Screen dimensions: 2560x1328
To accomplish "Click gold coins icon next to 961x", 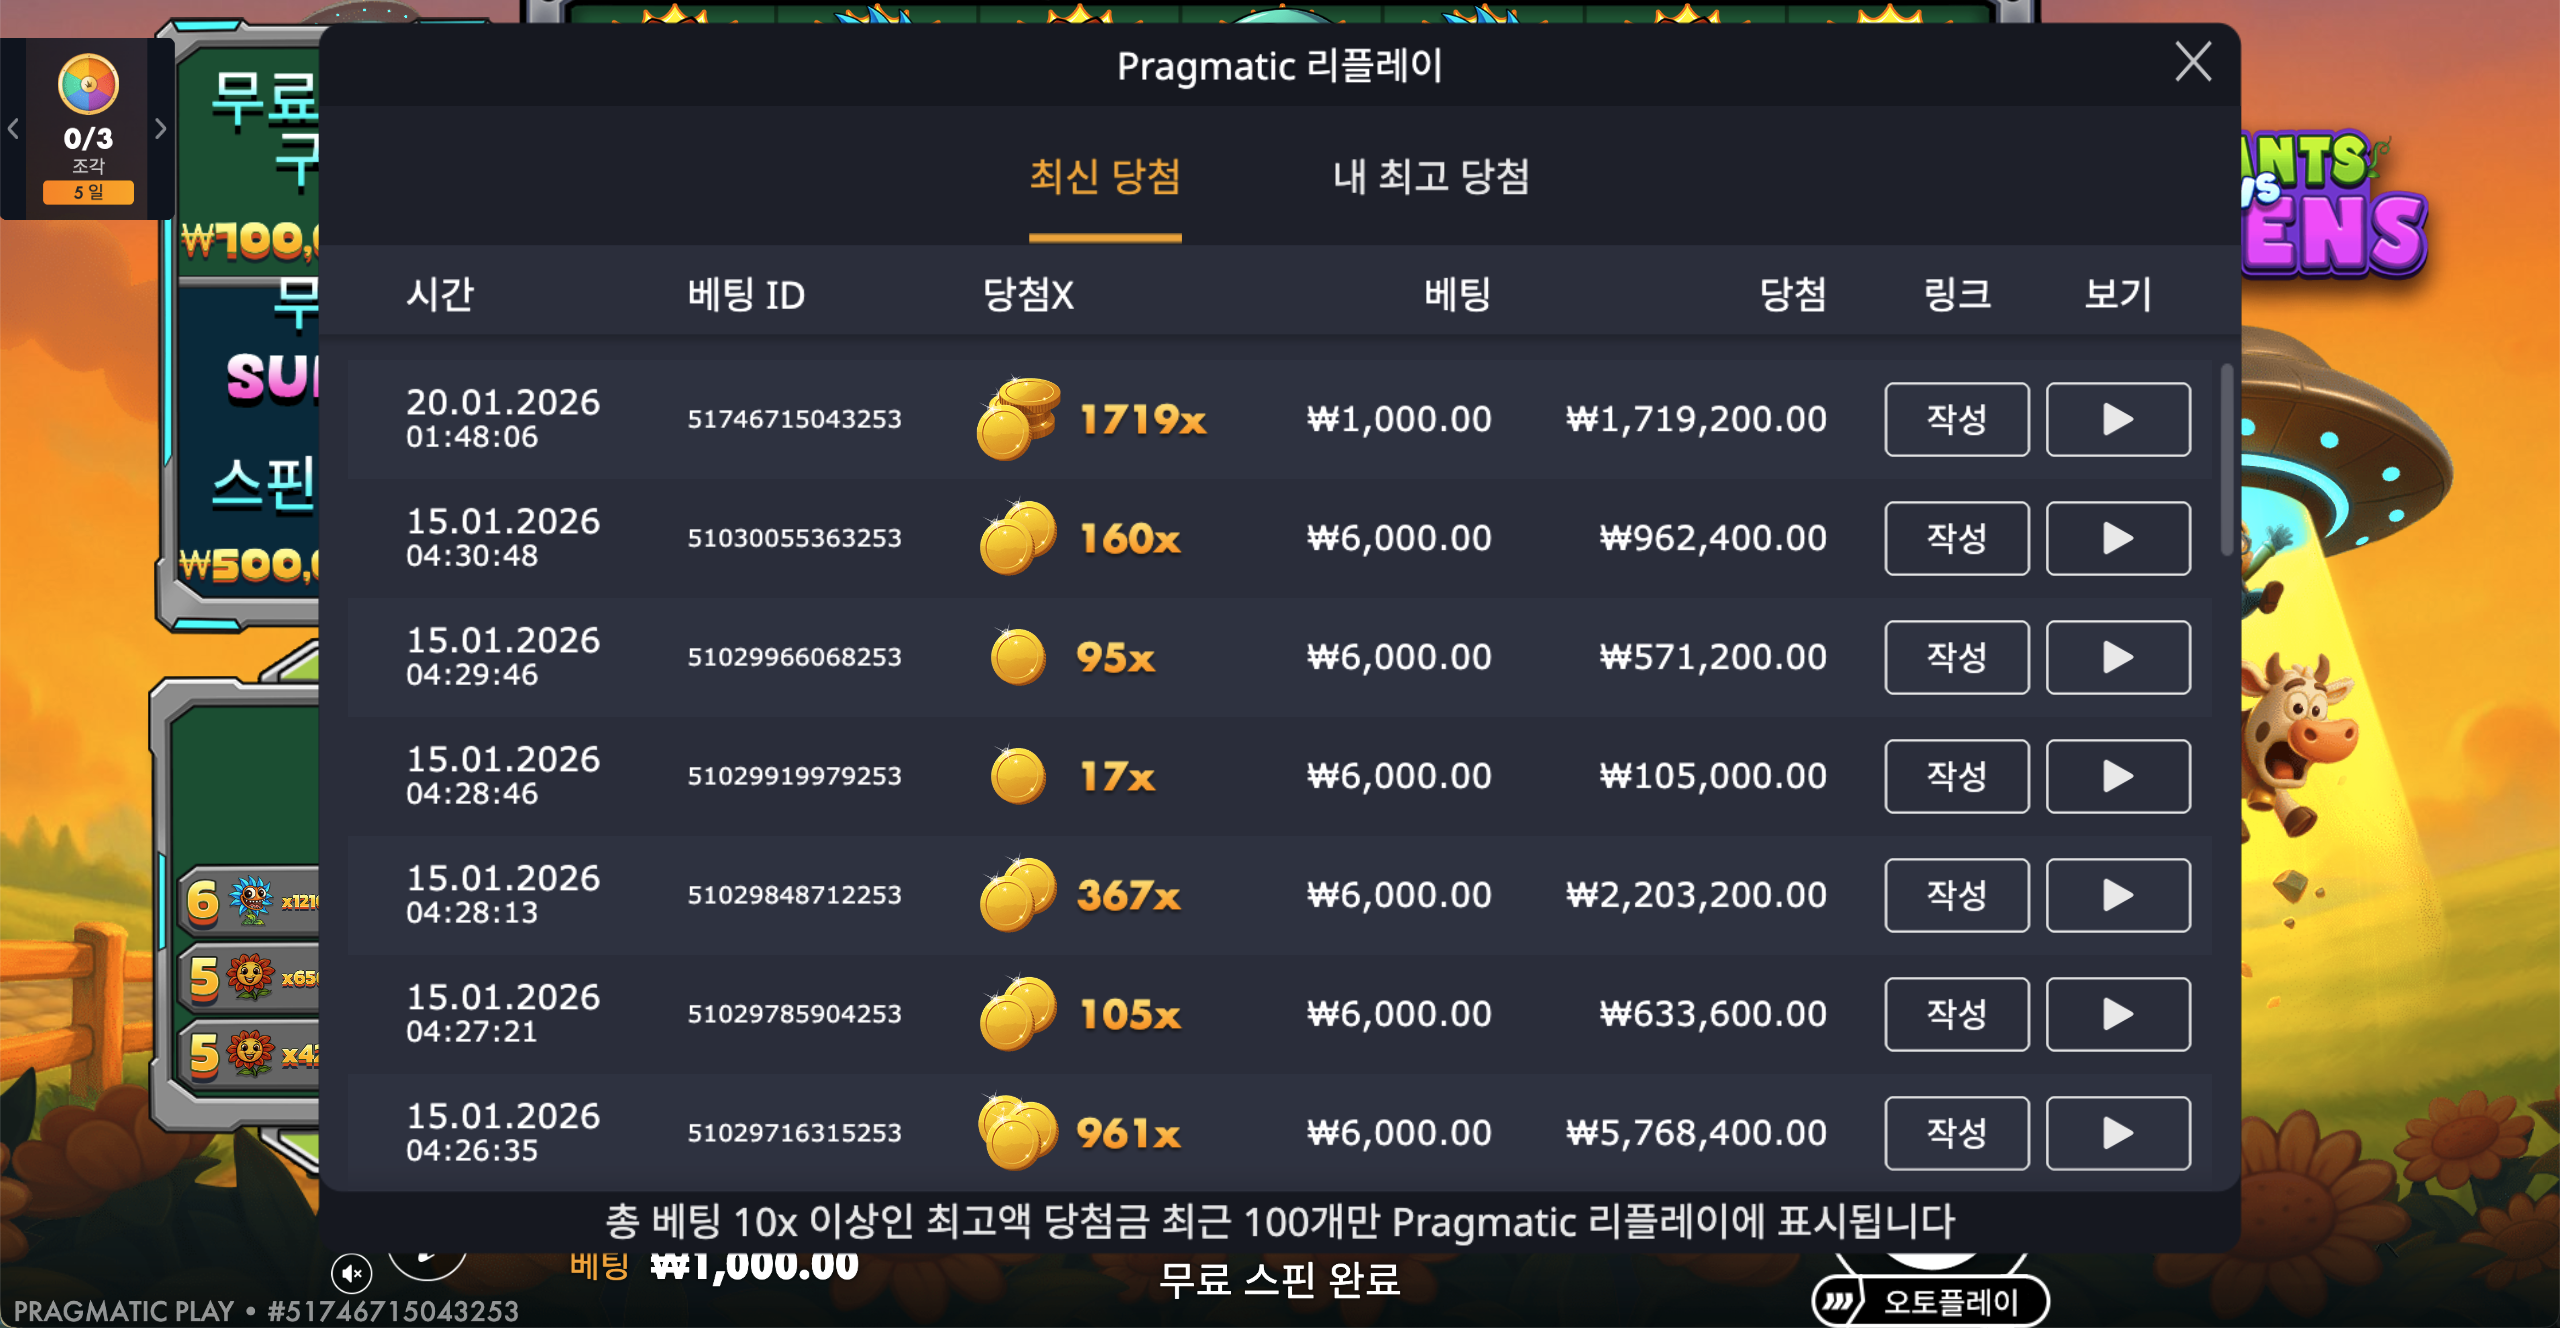I will tap(1018, 1133).
